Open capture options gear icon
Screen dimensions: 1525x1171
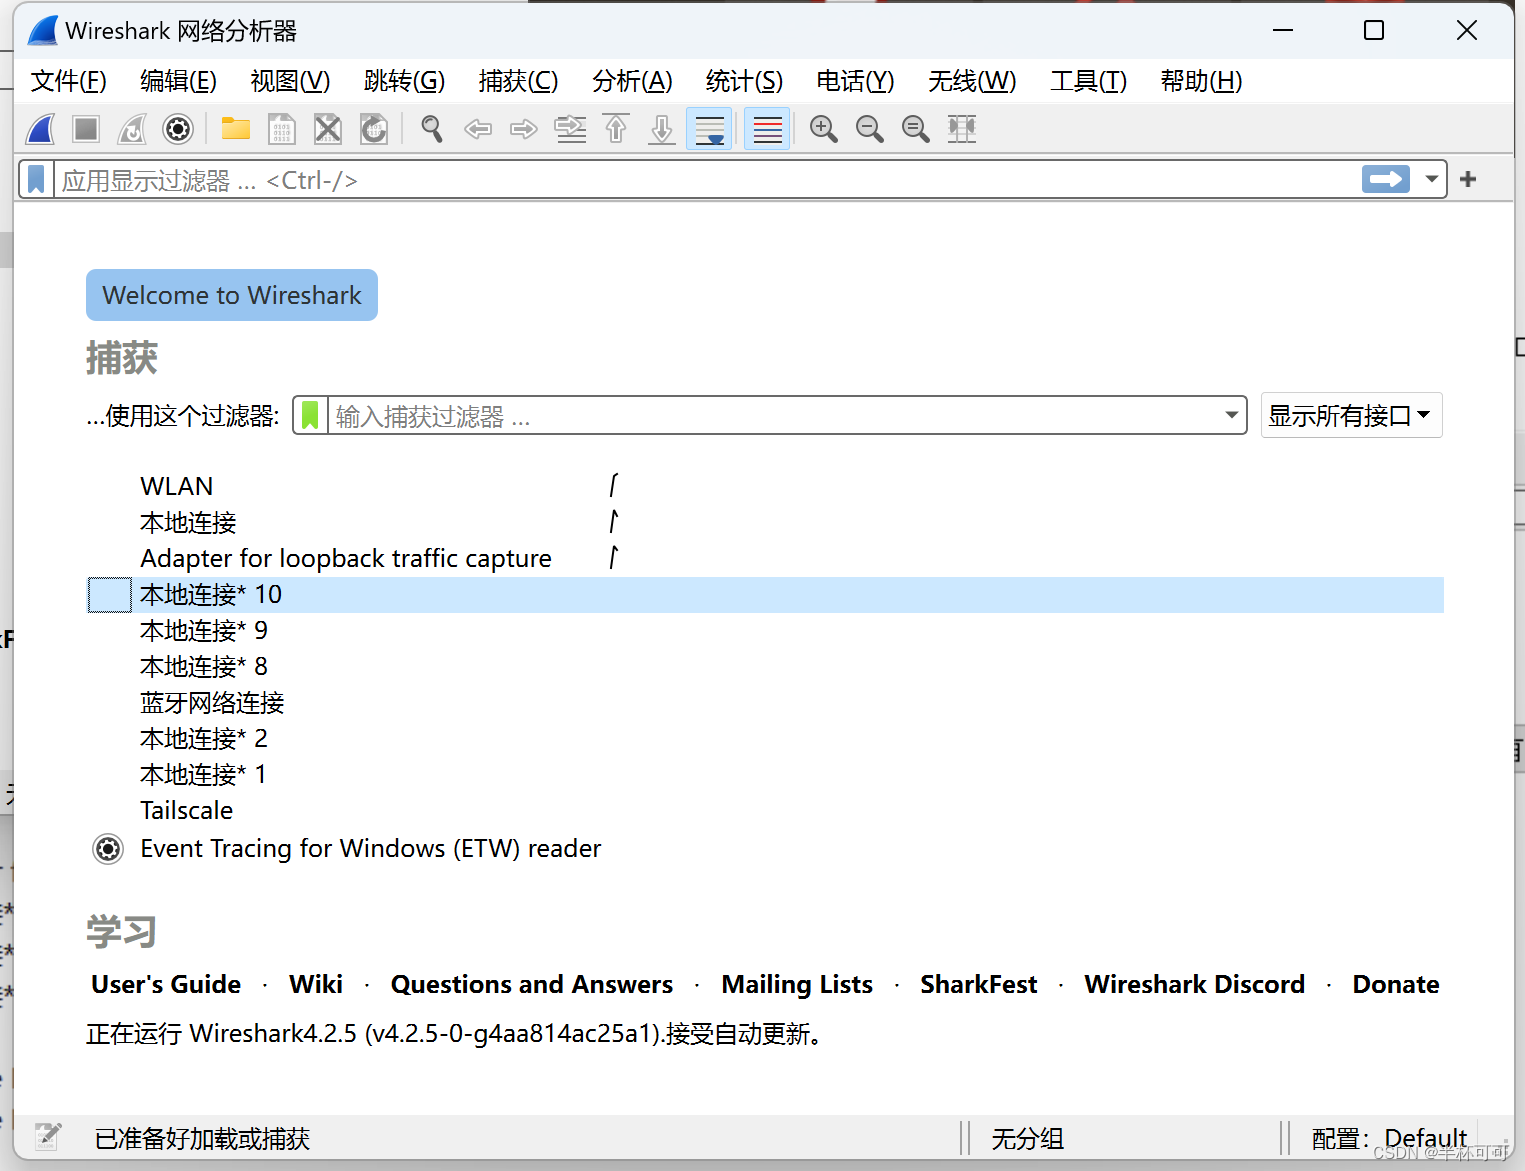click(178, 129)
